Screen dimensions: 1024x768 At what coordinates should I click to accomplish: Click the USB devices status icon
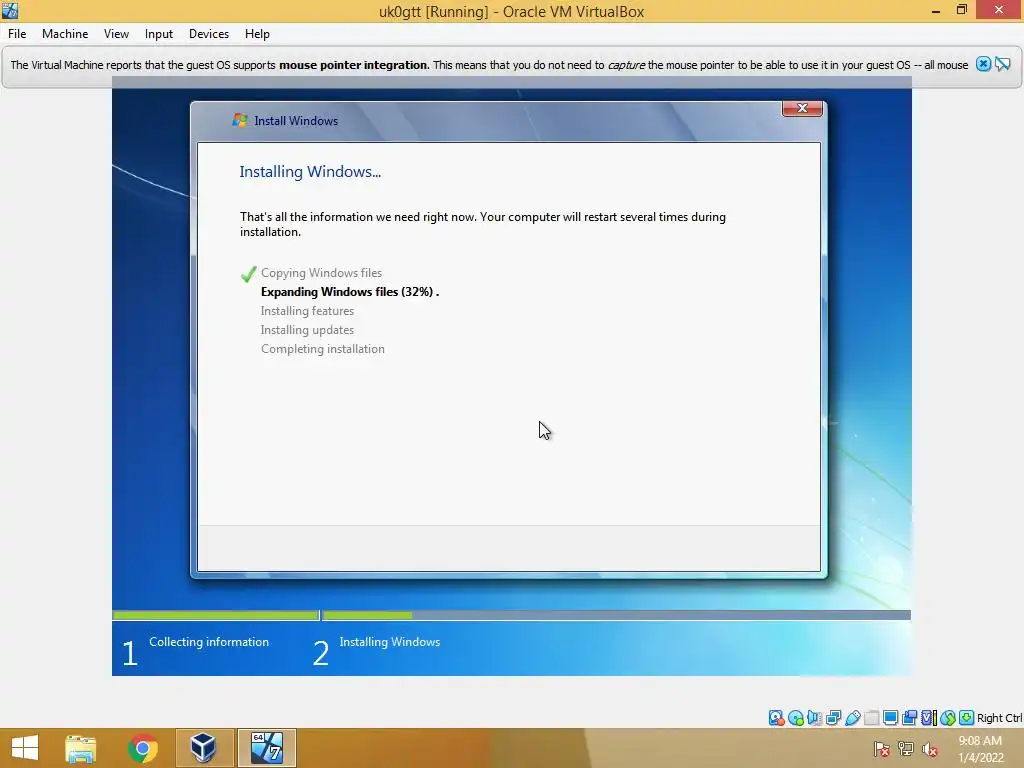click(852, 718)
